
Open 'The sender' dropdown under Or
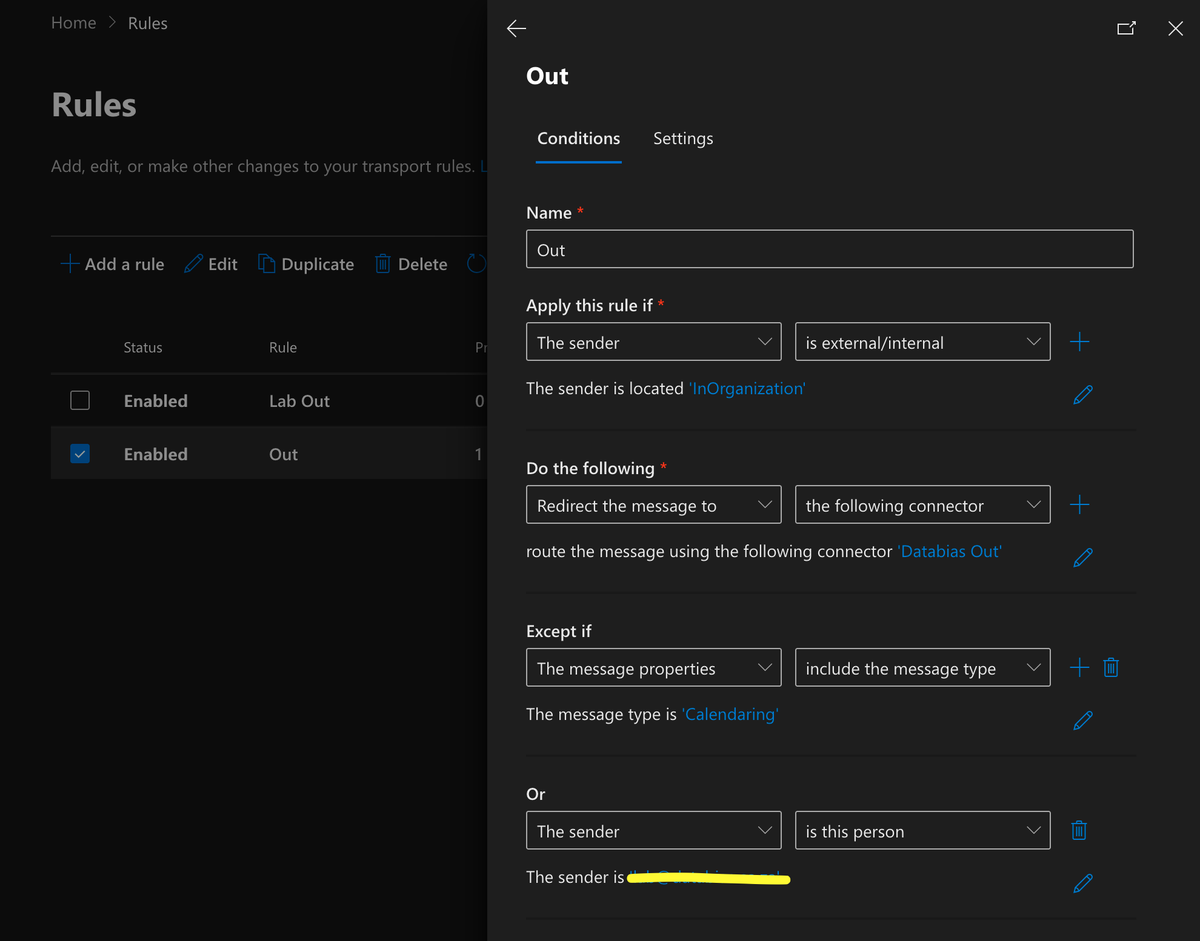click(x=654, y=831)
